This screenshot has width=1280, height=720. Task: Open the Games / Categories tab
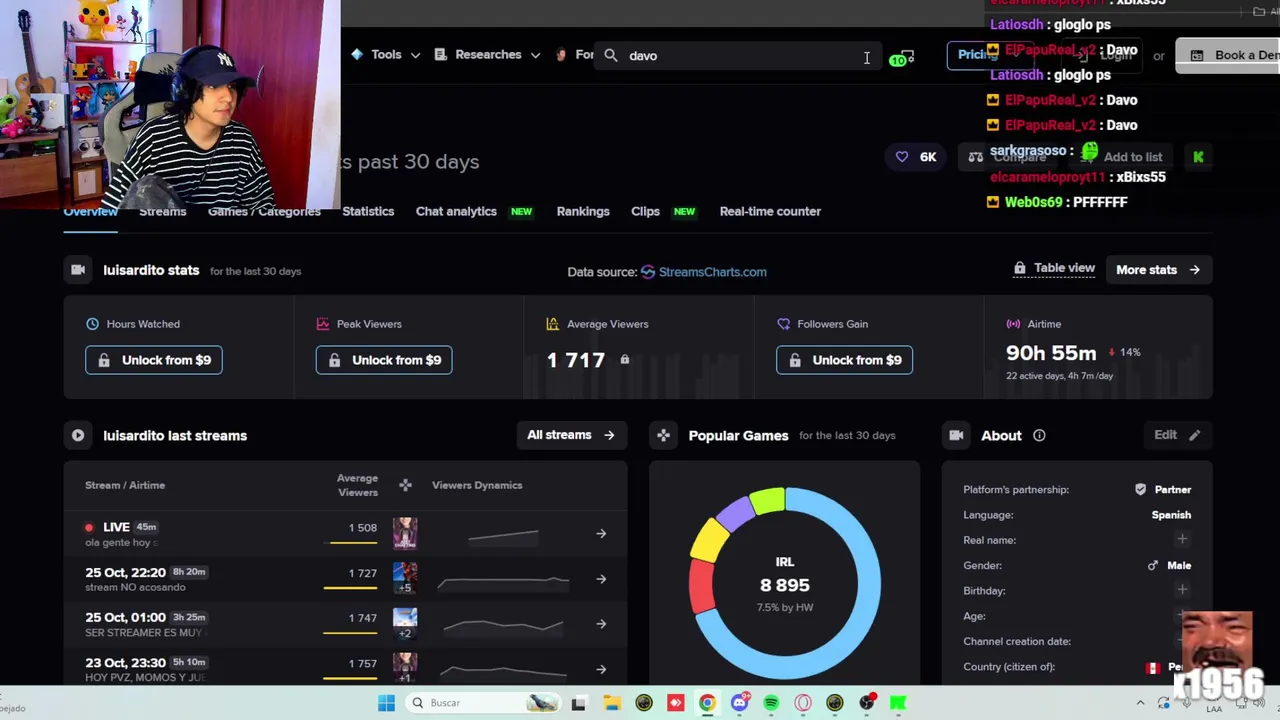[x=264, y=211]
